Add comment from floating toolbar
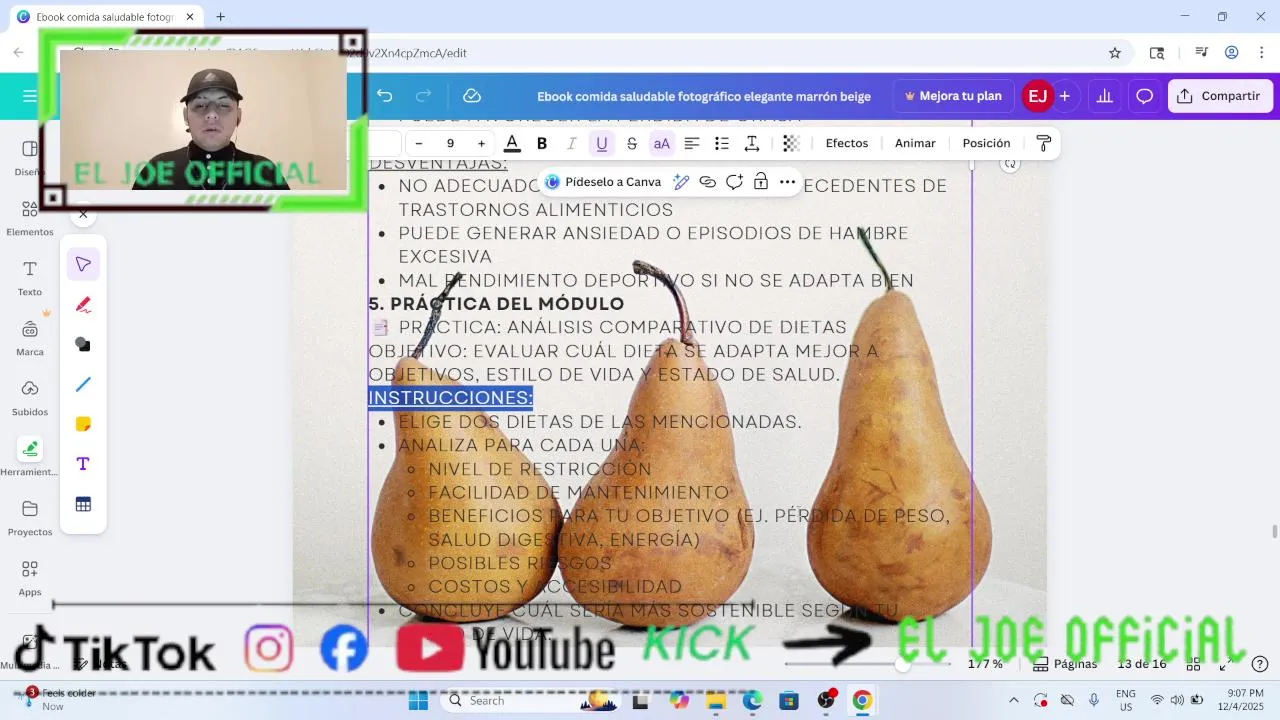Image resolution: width=1280 pixels, height=720 pixels. pos(735,182)
